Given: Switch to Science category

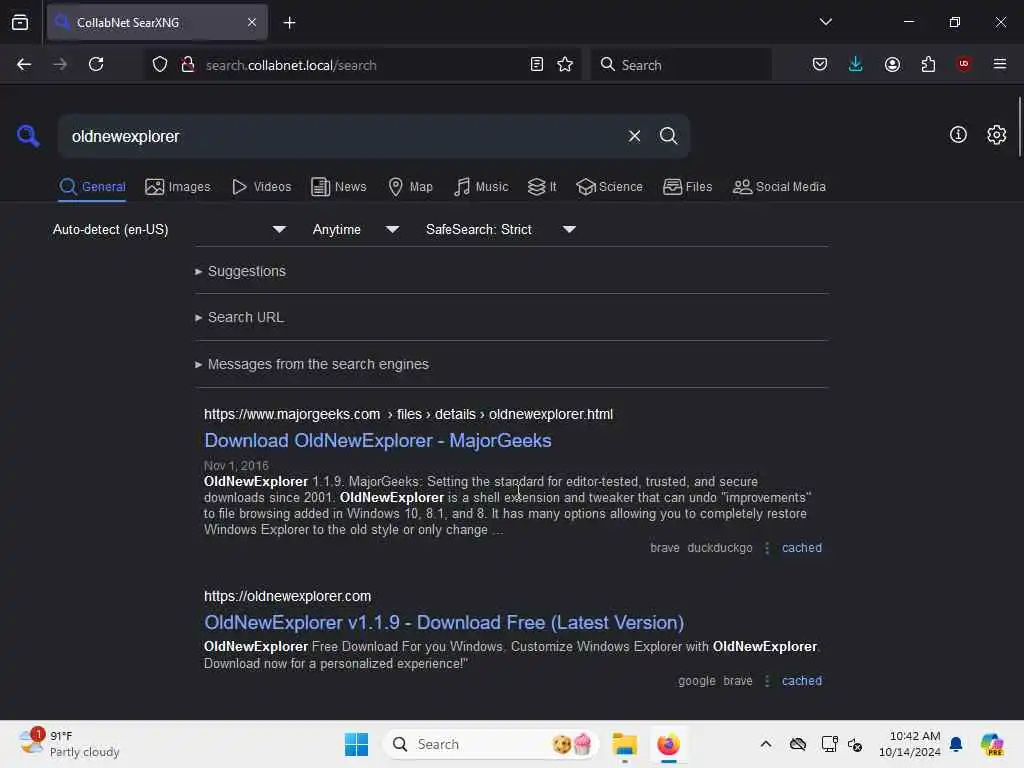Looking at the screenshot, I should (x=609, y=187).
